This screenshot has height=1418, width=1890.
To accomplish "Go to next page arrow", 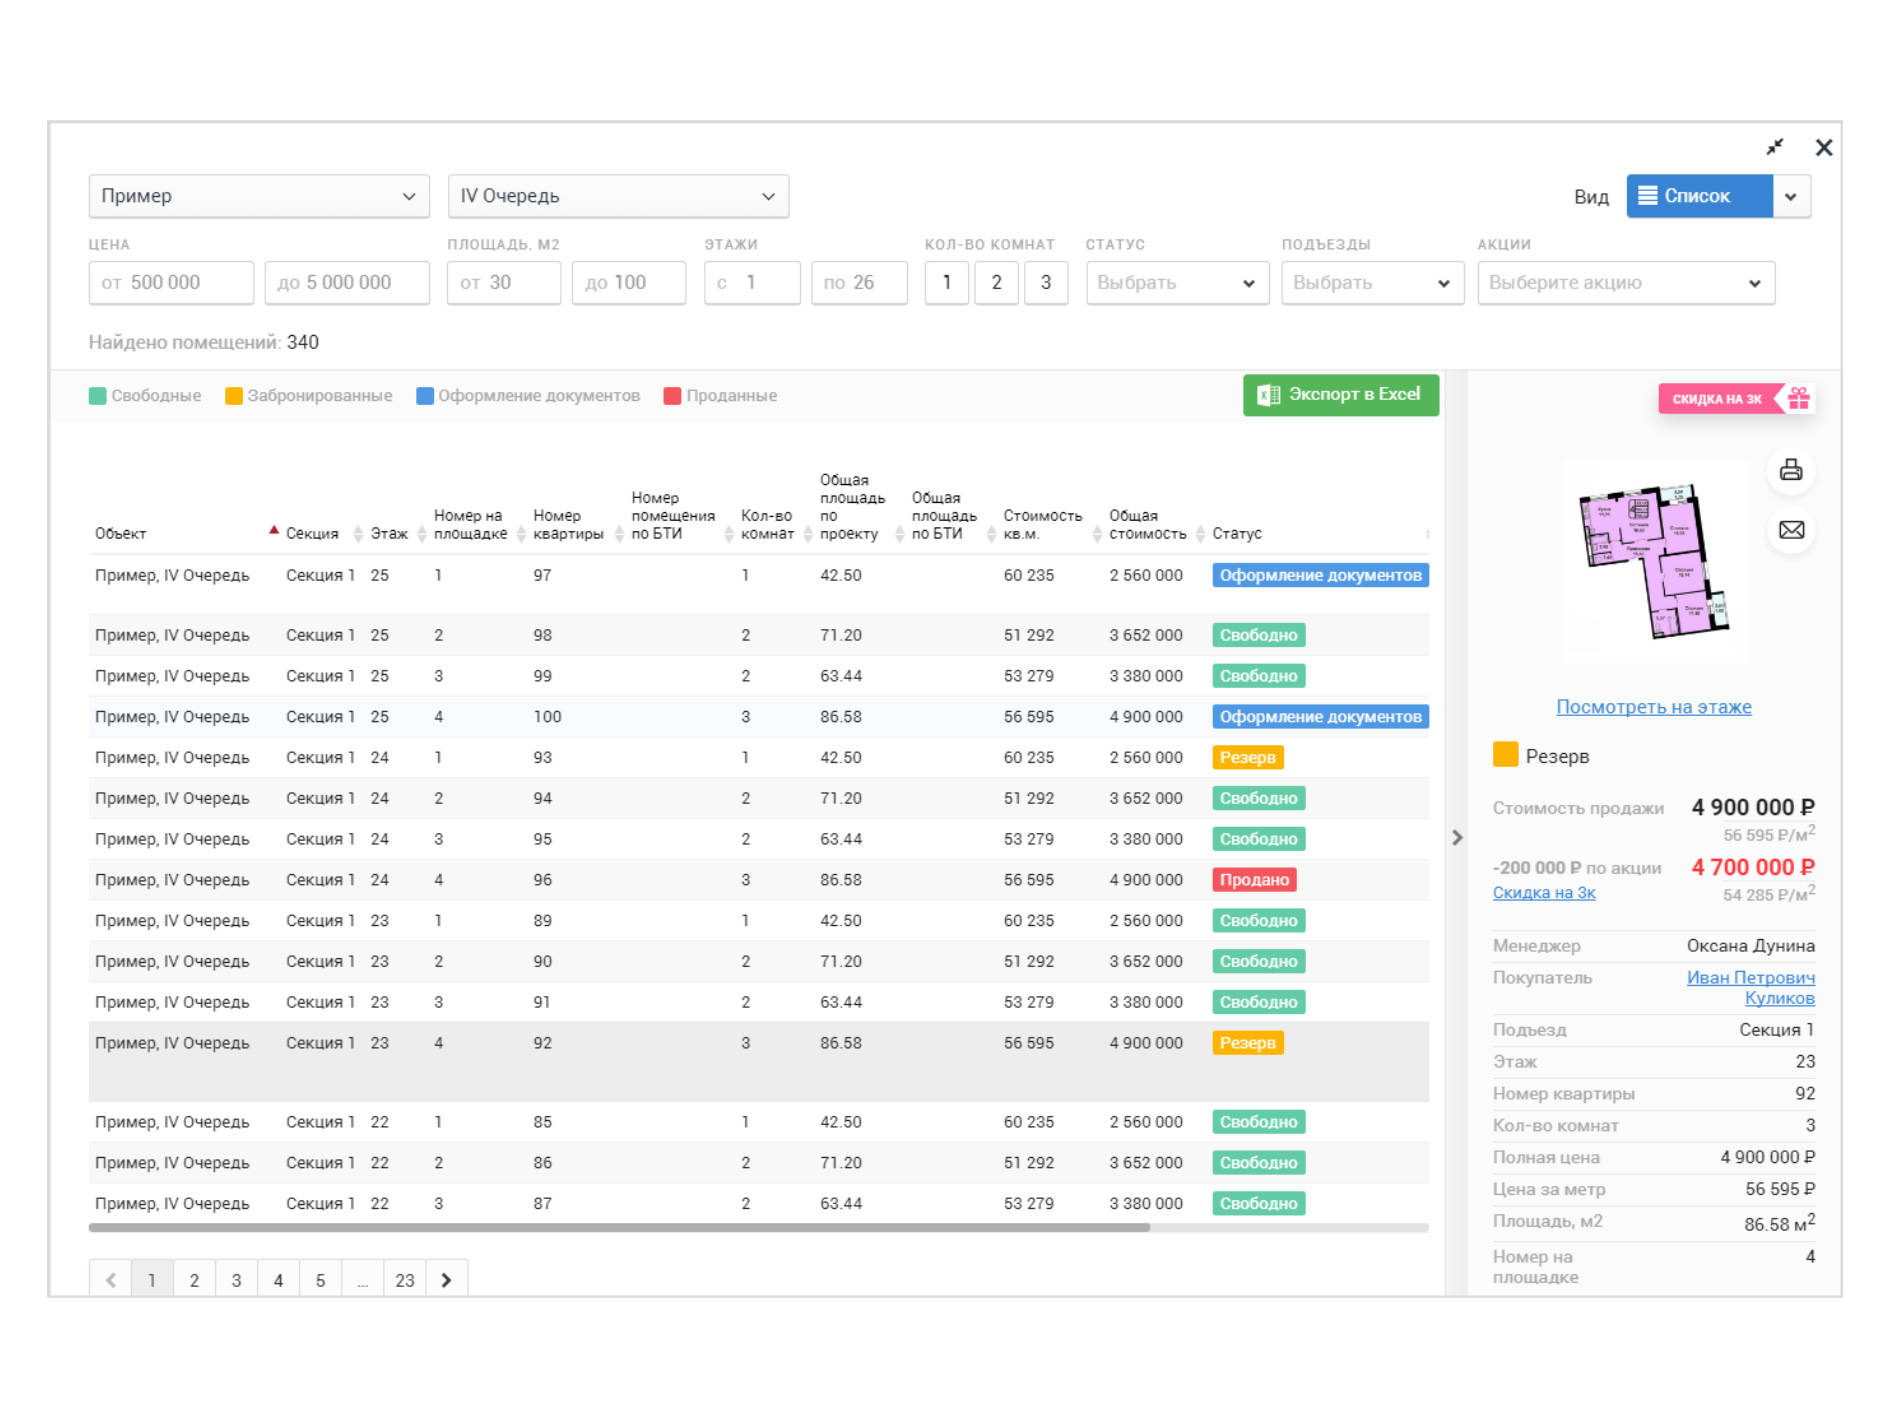I will point(446,1280).
